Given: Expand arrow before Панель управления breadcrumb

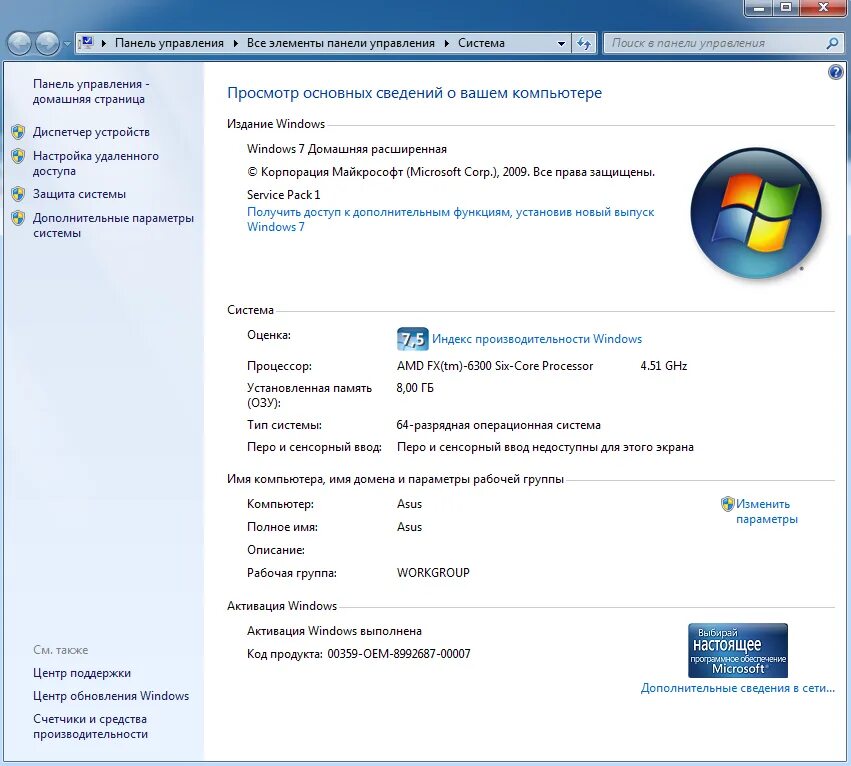Looking at the screenshot, I should [104, 43].
